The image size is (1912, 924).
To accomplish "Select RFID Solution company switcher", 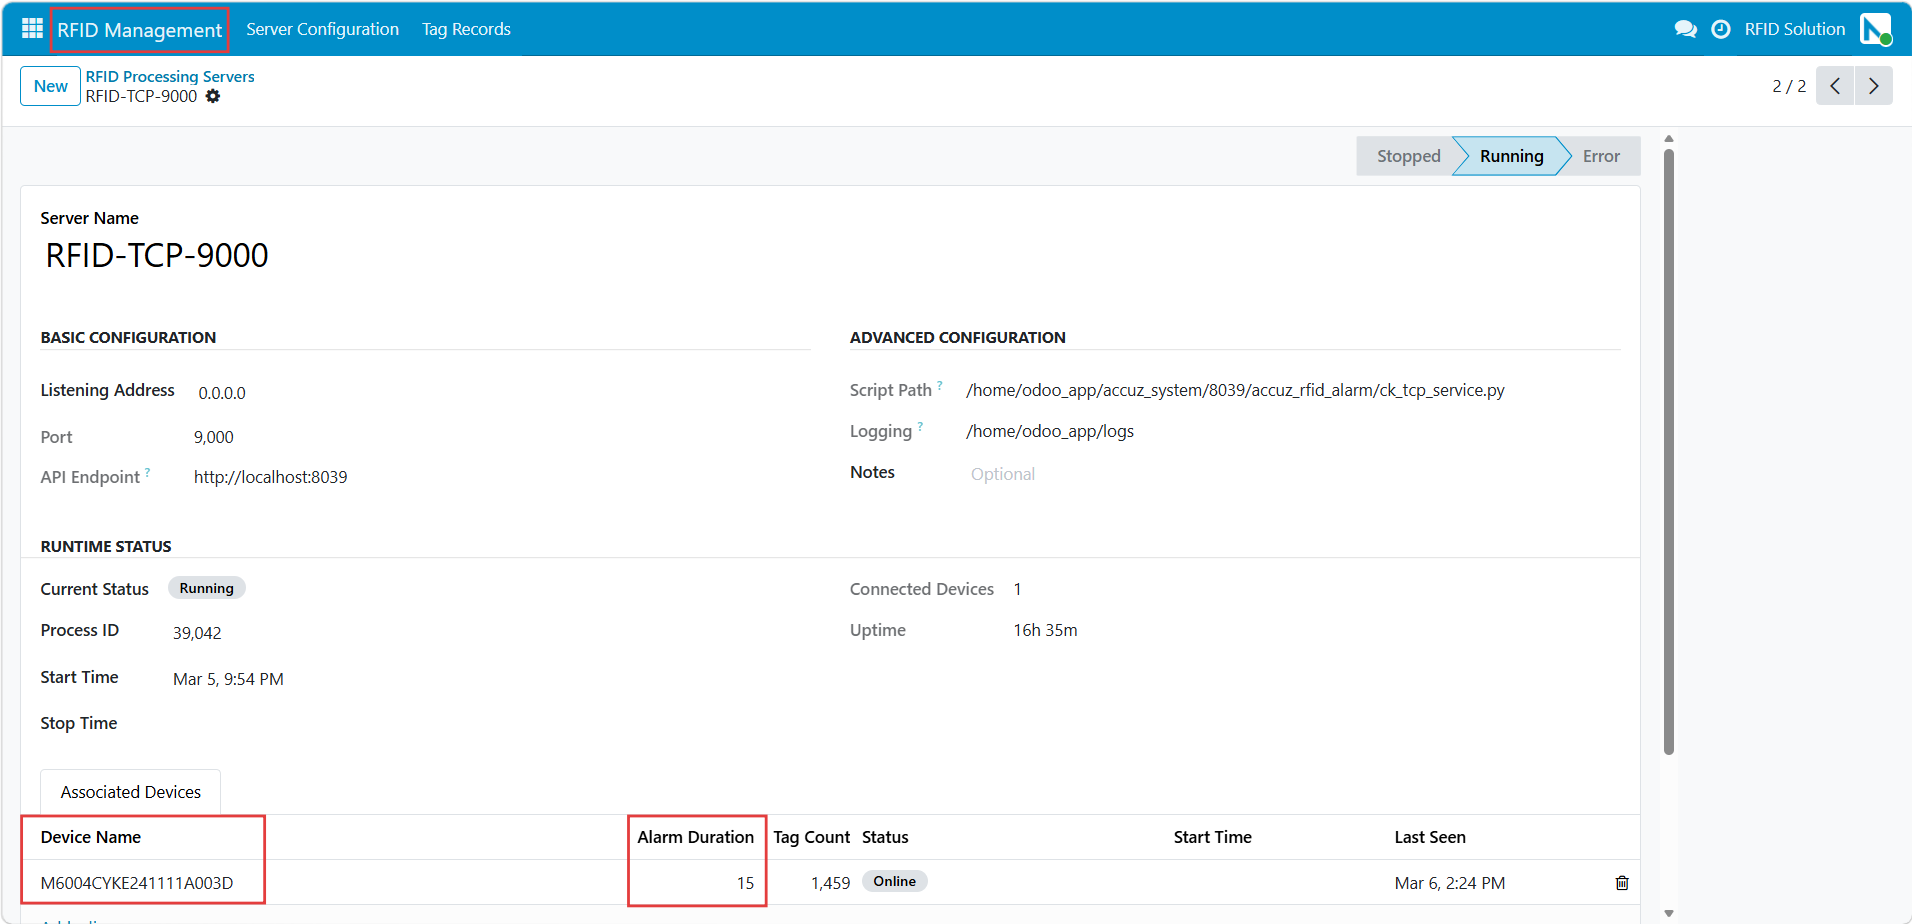I will 1795,29.
